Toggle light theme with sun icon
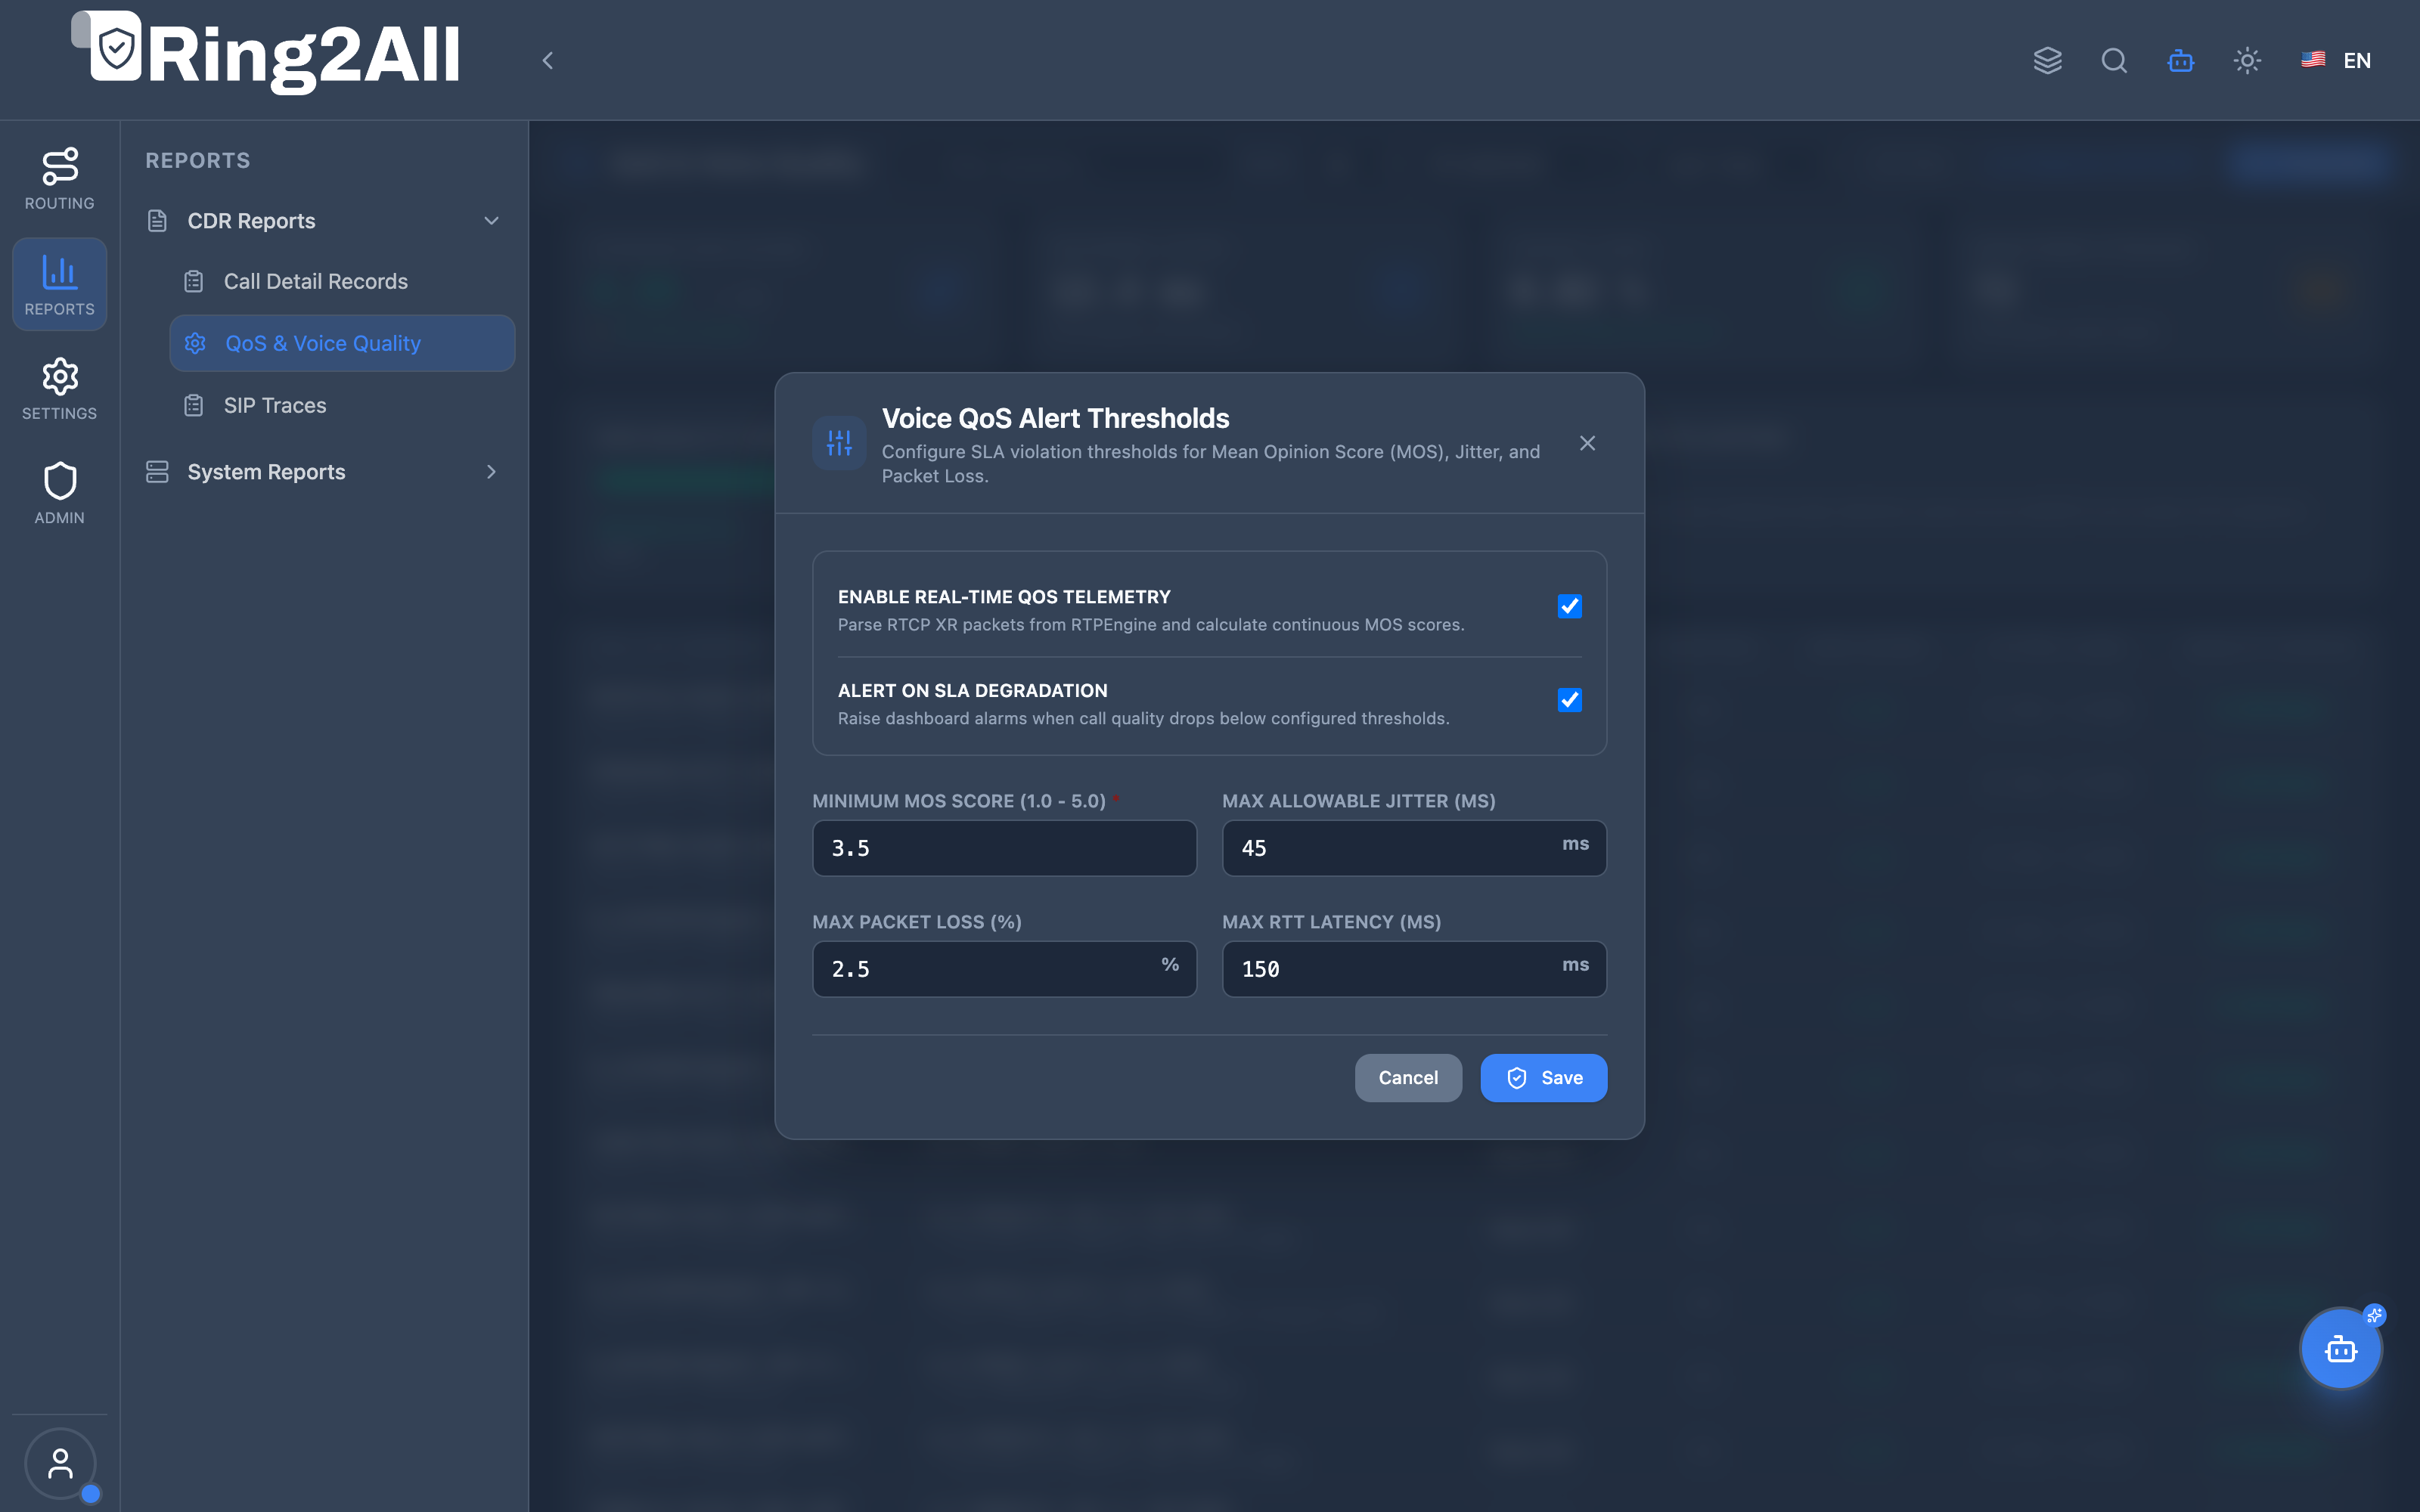The image size is (2420, 1512). click(x=2247, y=61)
